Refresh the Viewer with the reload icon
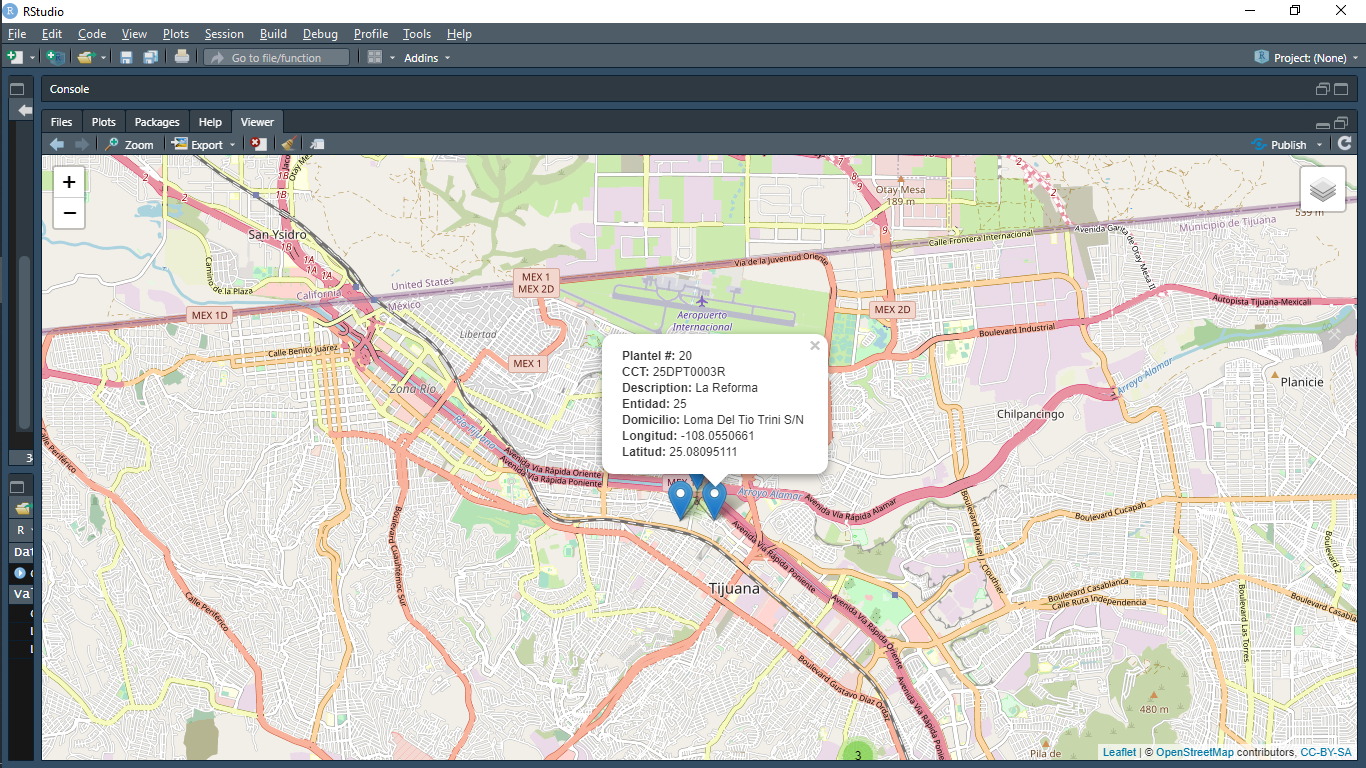Image resolution: width=1366 pixels, height=768 pixels. 1345,143
